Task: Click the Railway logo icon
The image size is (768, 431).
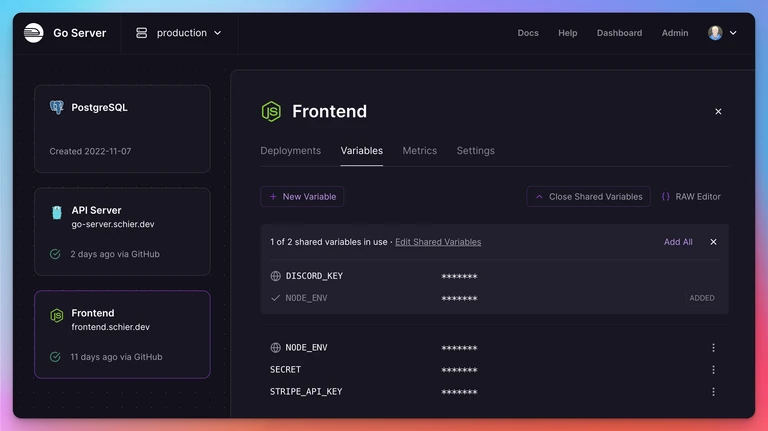Action: coord(34,33)
